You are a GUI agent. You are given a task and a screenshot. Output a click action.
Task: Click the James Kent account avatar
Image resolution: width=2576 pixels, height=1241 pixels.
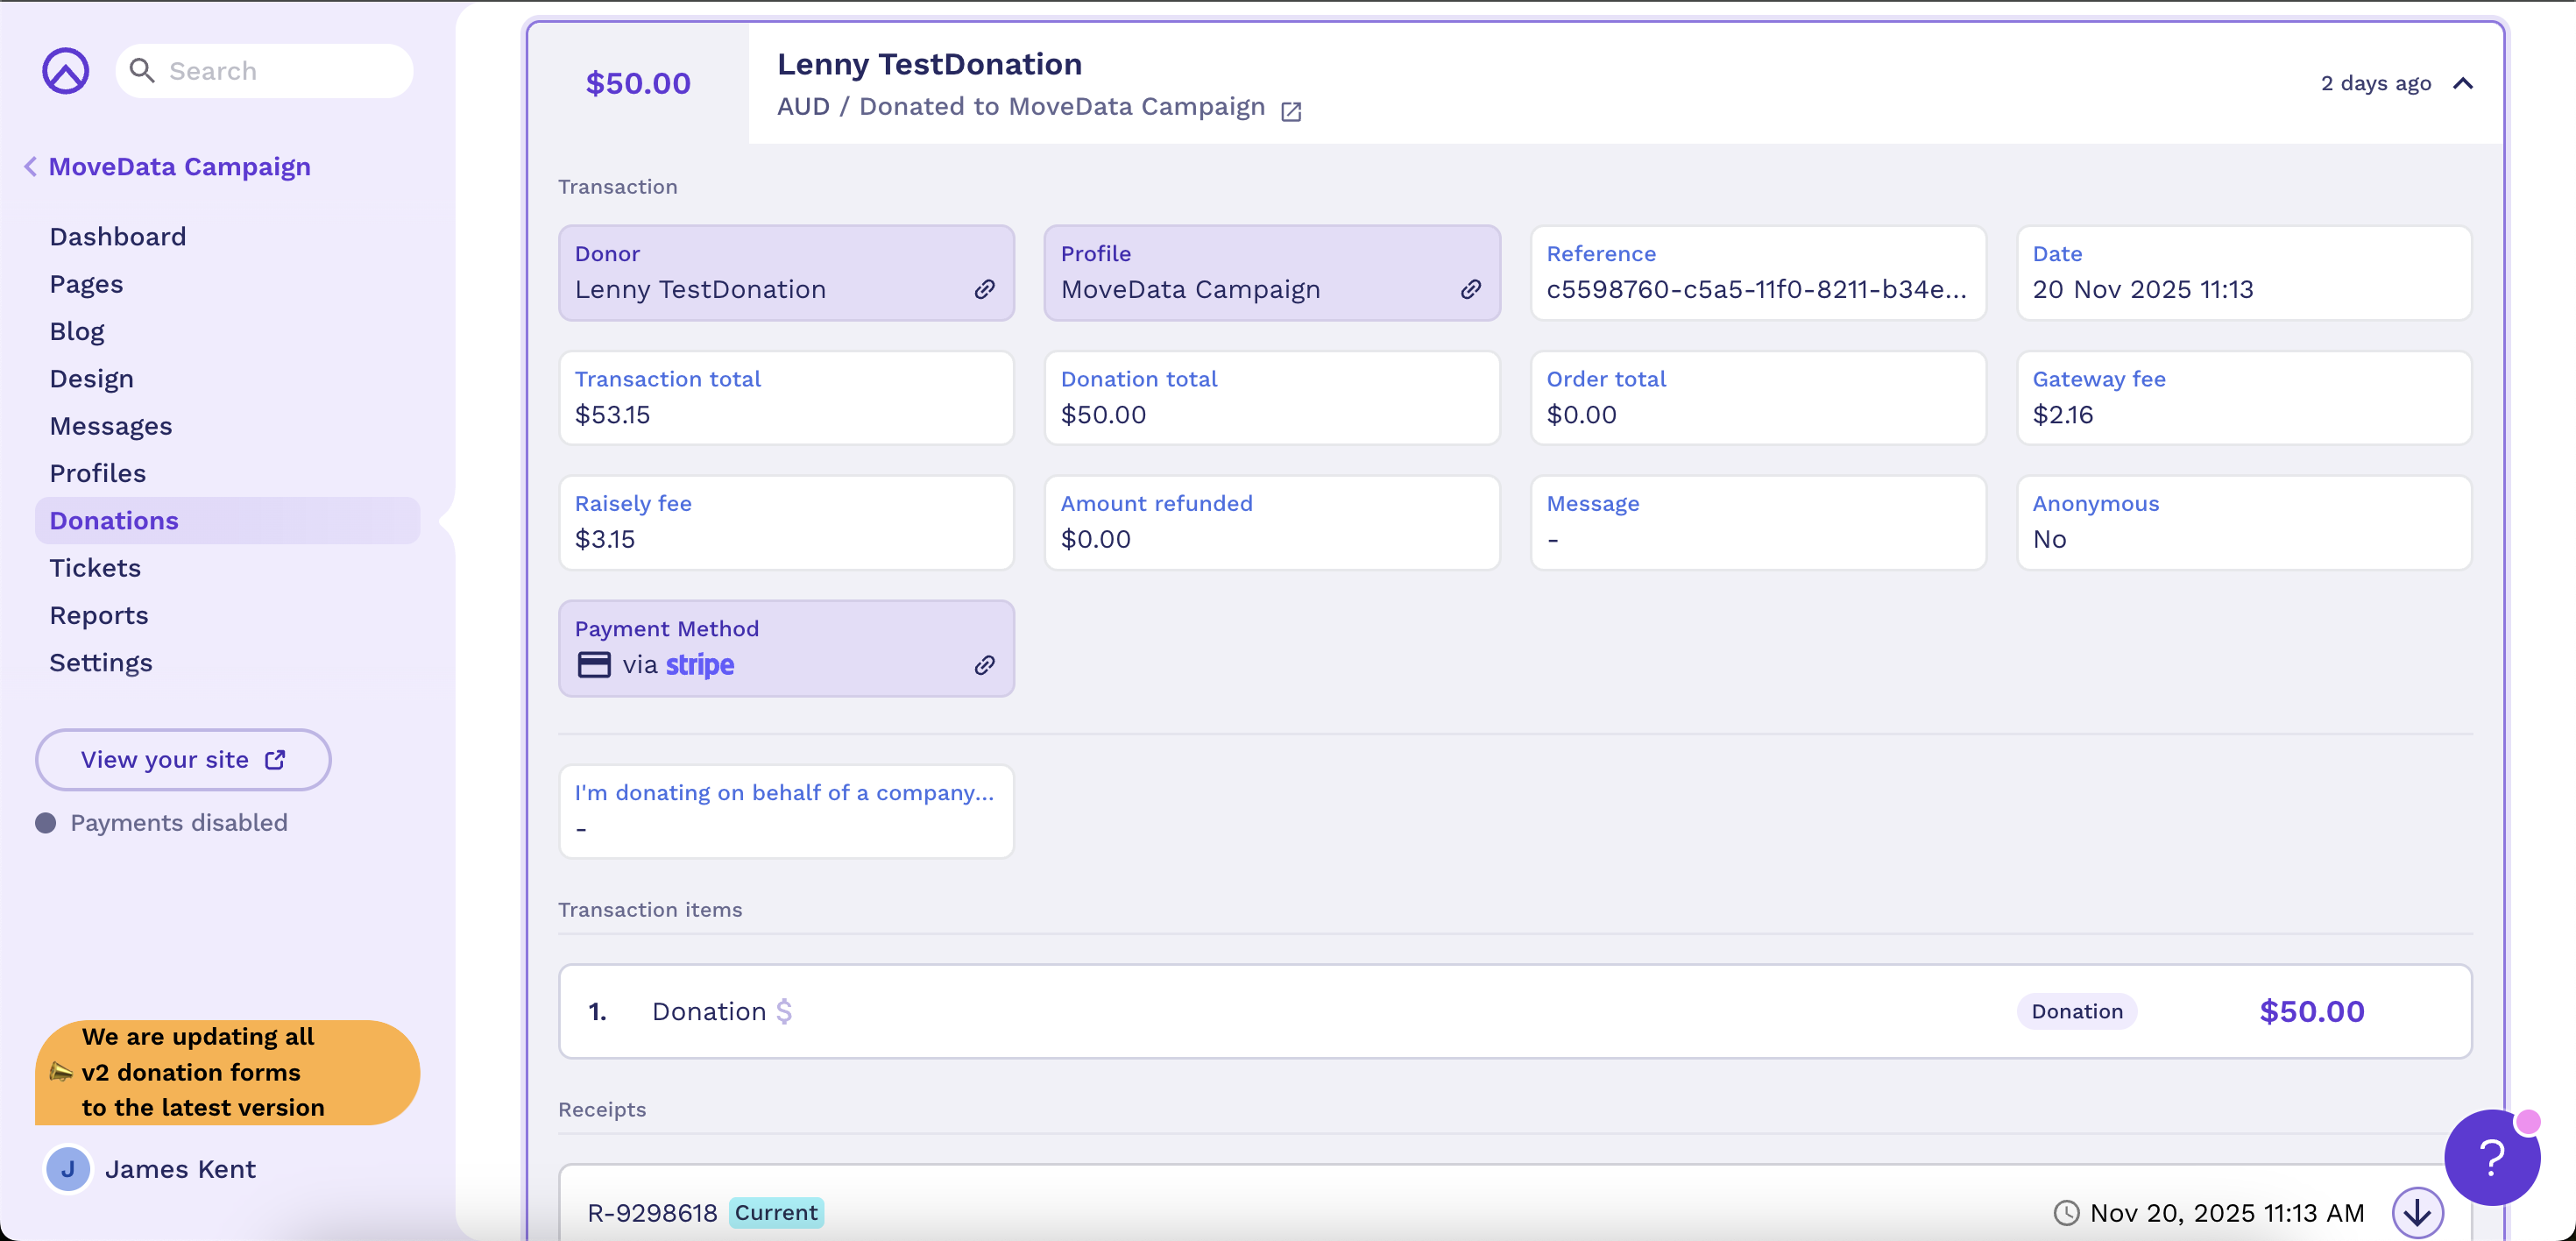coord(67,1168)
